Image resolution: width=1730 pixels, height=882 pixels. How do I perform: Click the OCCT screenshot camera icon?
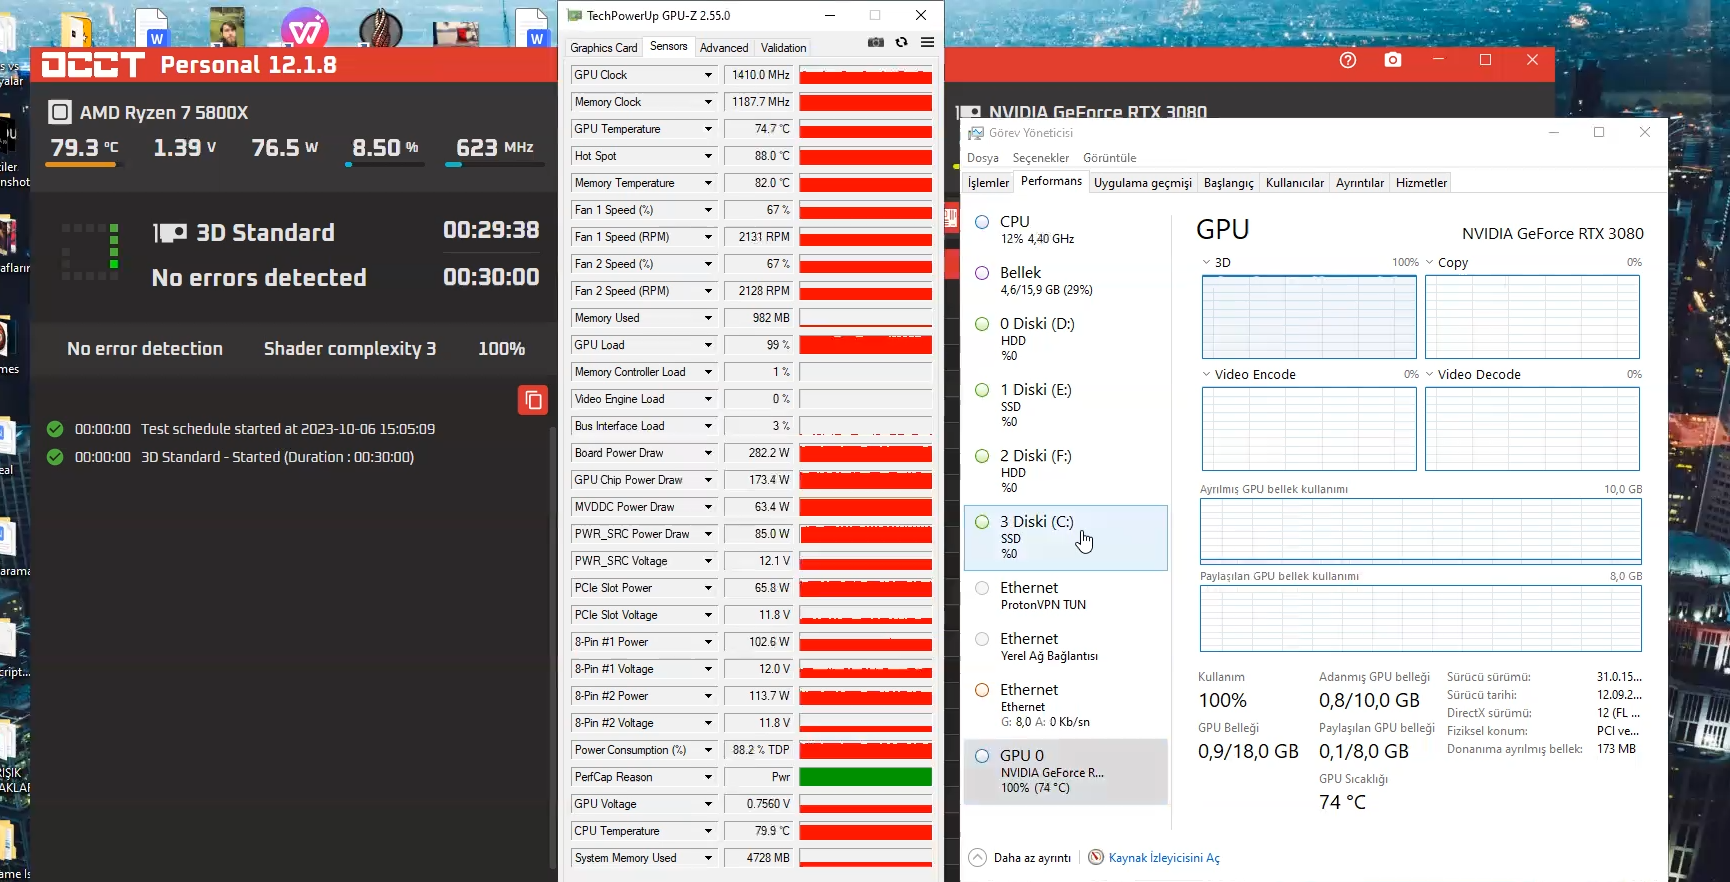1393,60
